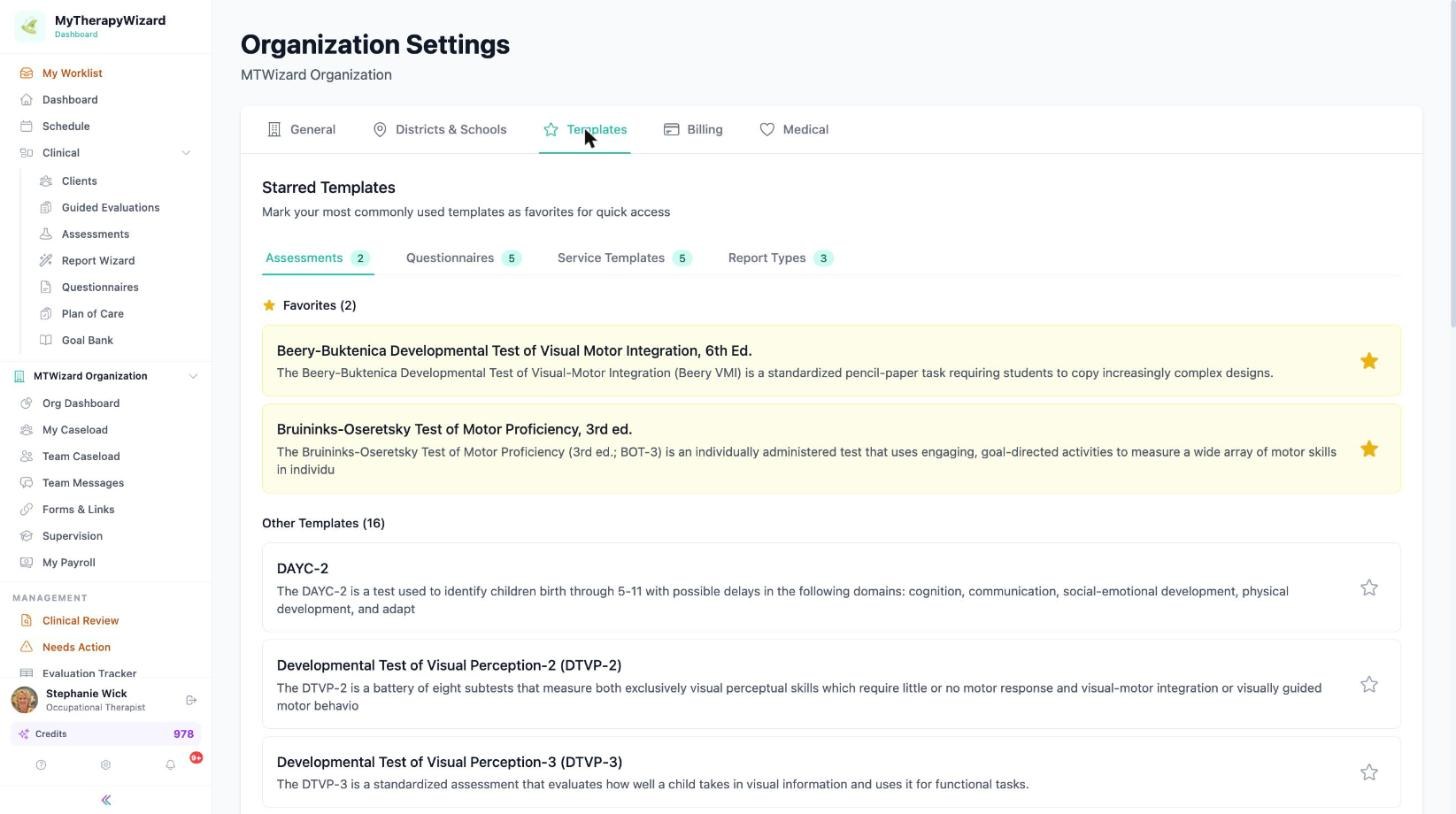The width and height of the screenshot is (1456, 814).
Task: Click the Org Dashboard gauge icon
Action: 26,404
